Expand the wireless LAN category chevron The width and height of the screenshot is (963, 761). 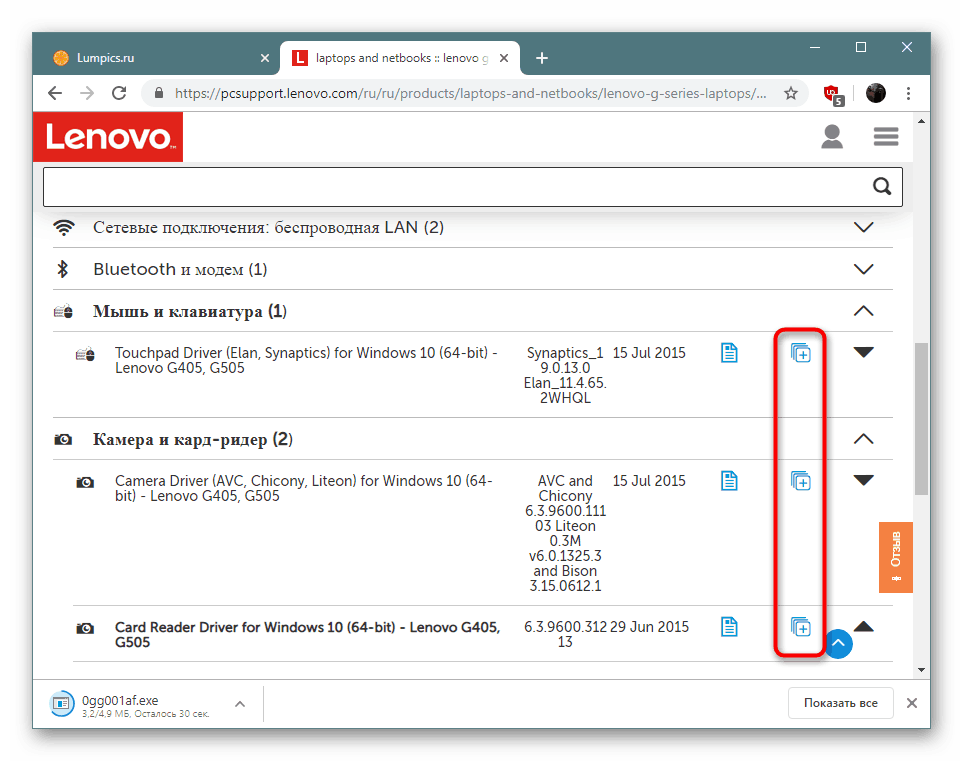click(864, 227)
